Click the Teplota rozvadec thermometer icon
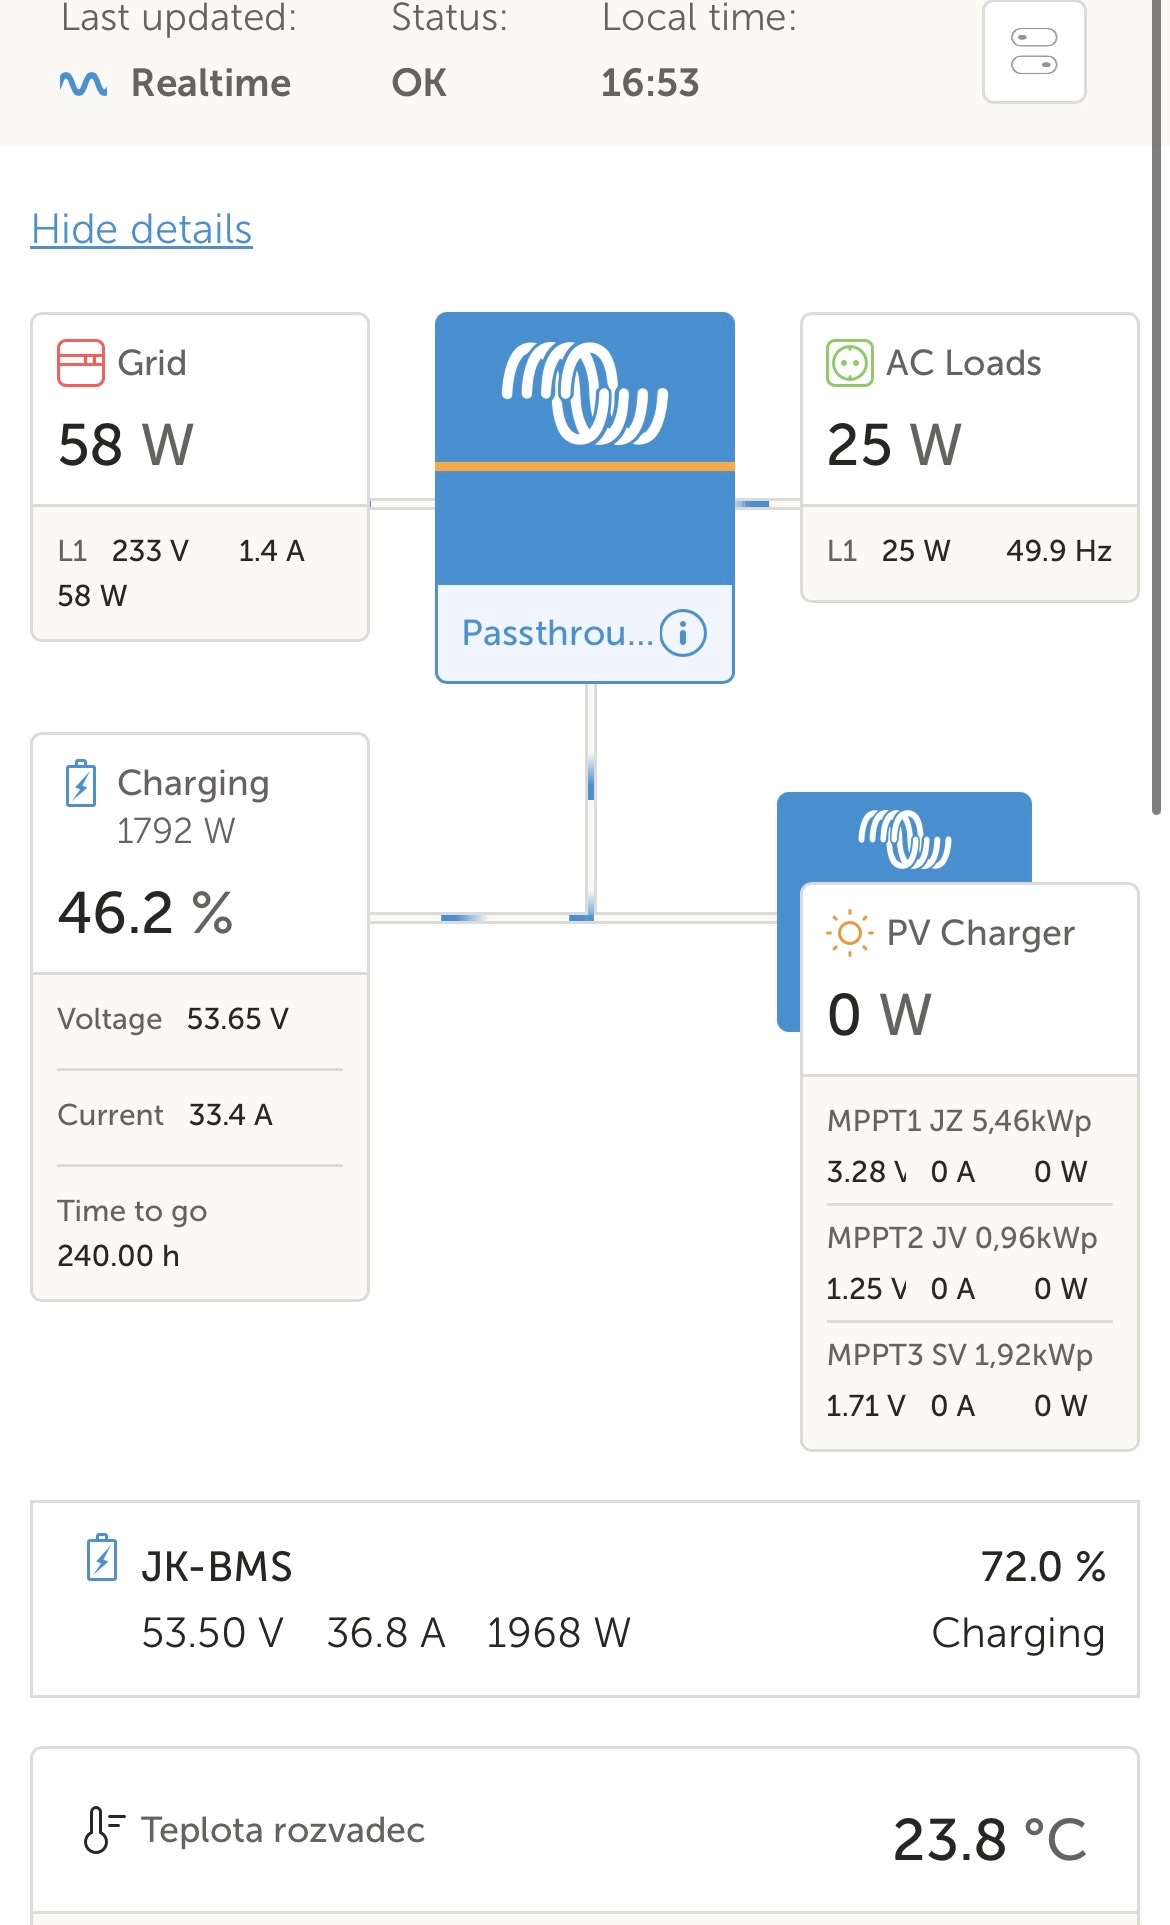 point(102,1830)
